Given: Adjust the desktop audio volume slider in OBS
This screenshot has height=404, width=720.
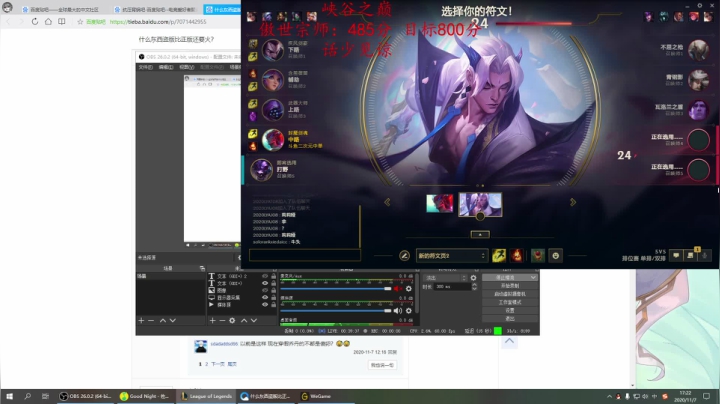Looking at the screenshot, I should tap(336, 311).
